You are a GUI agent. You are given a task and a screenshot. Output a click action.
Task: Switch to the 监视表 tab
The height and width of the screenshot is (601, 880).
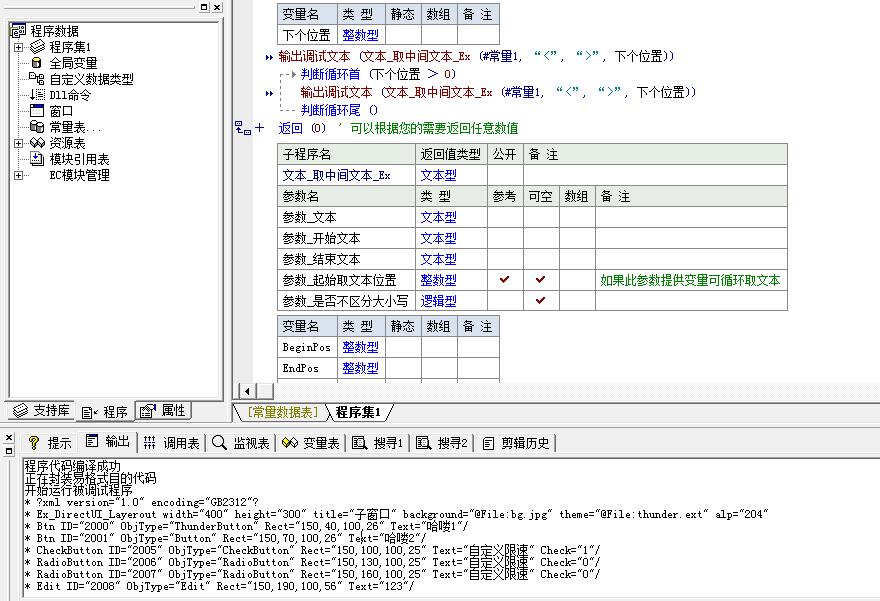242,443
